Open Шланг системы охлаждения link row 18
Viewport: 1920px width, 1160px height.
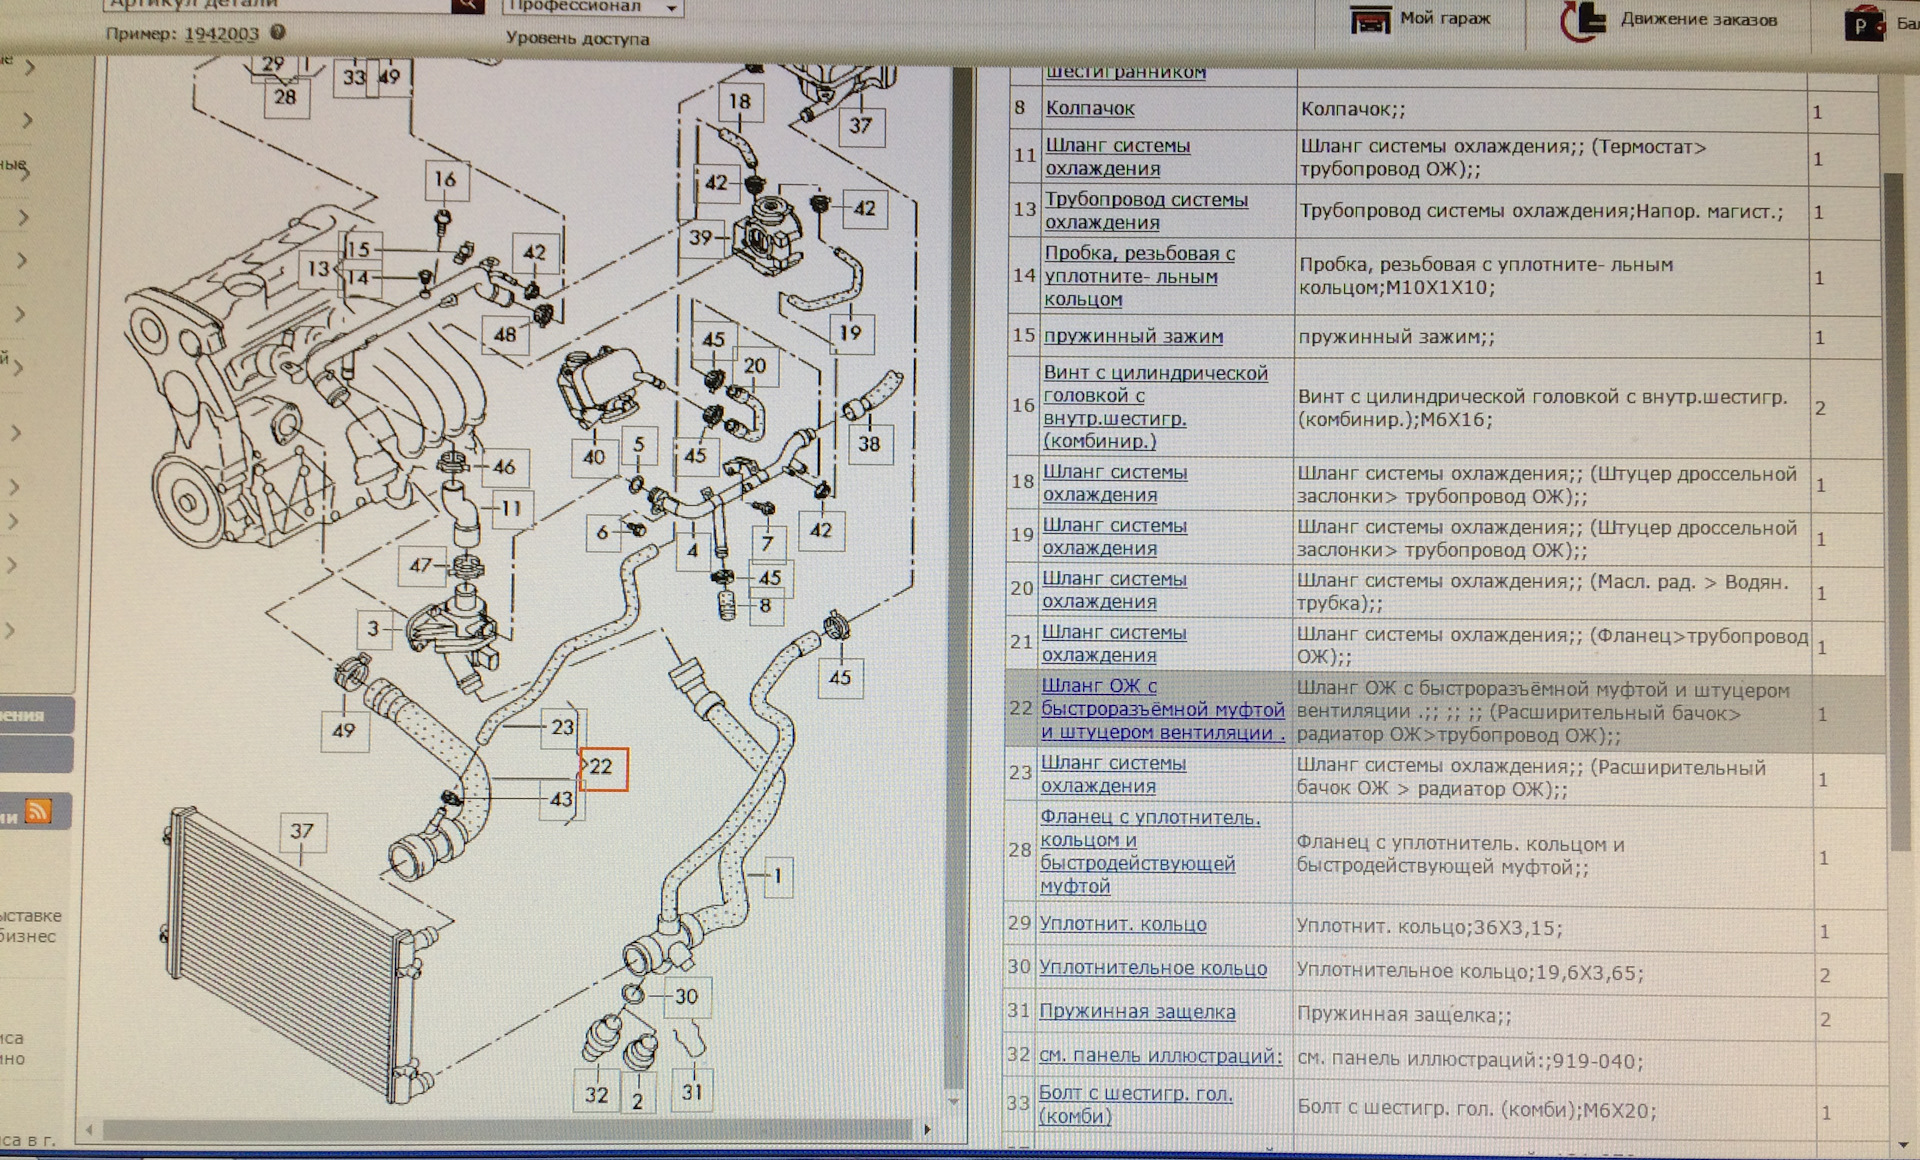[x=1114, y=483]
